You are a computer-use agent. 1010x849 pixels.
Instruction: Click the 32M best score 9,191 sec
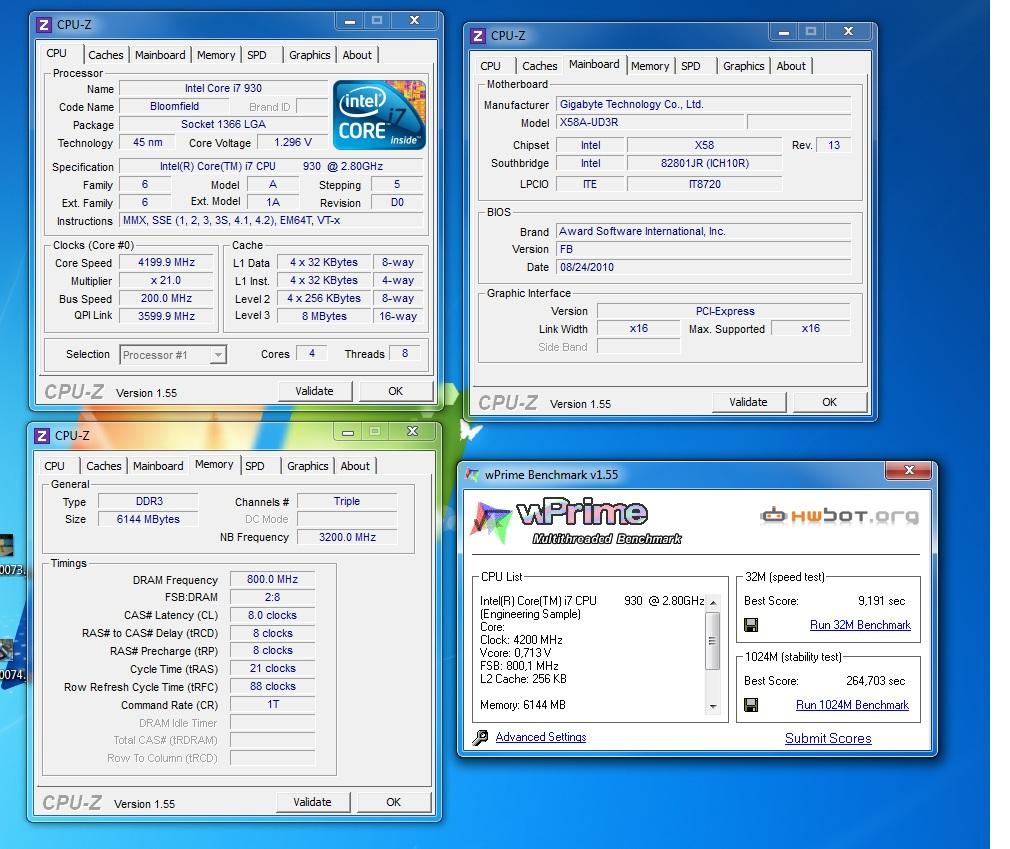coord(881,601)
